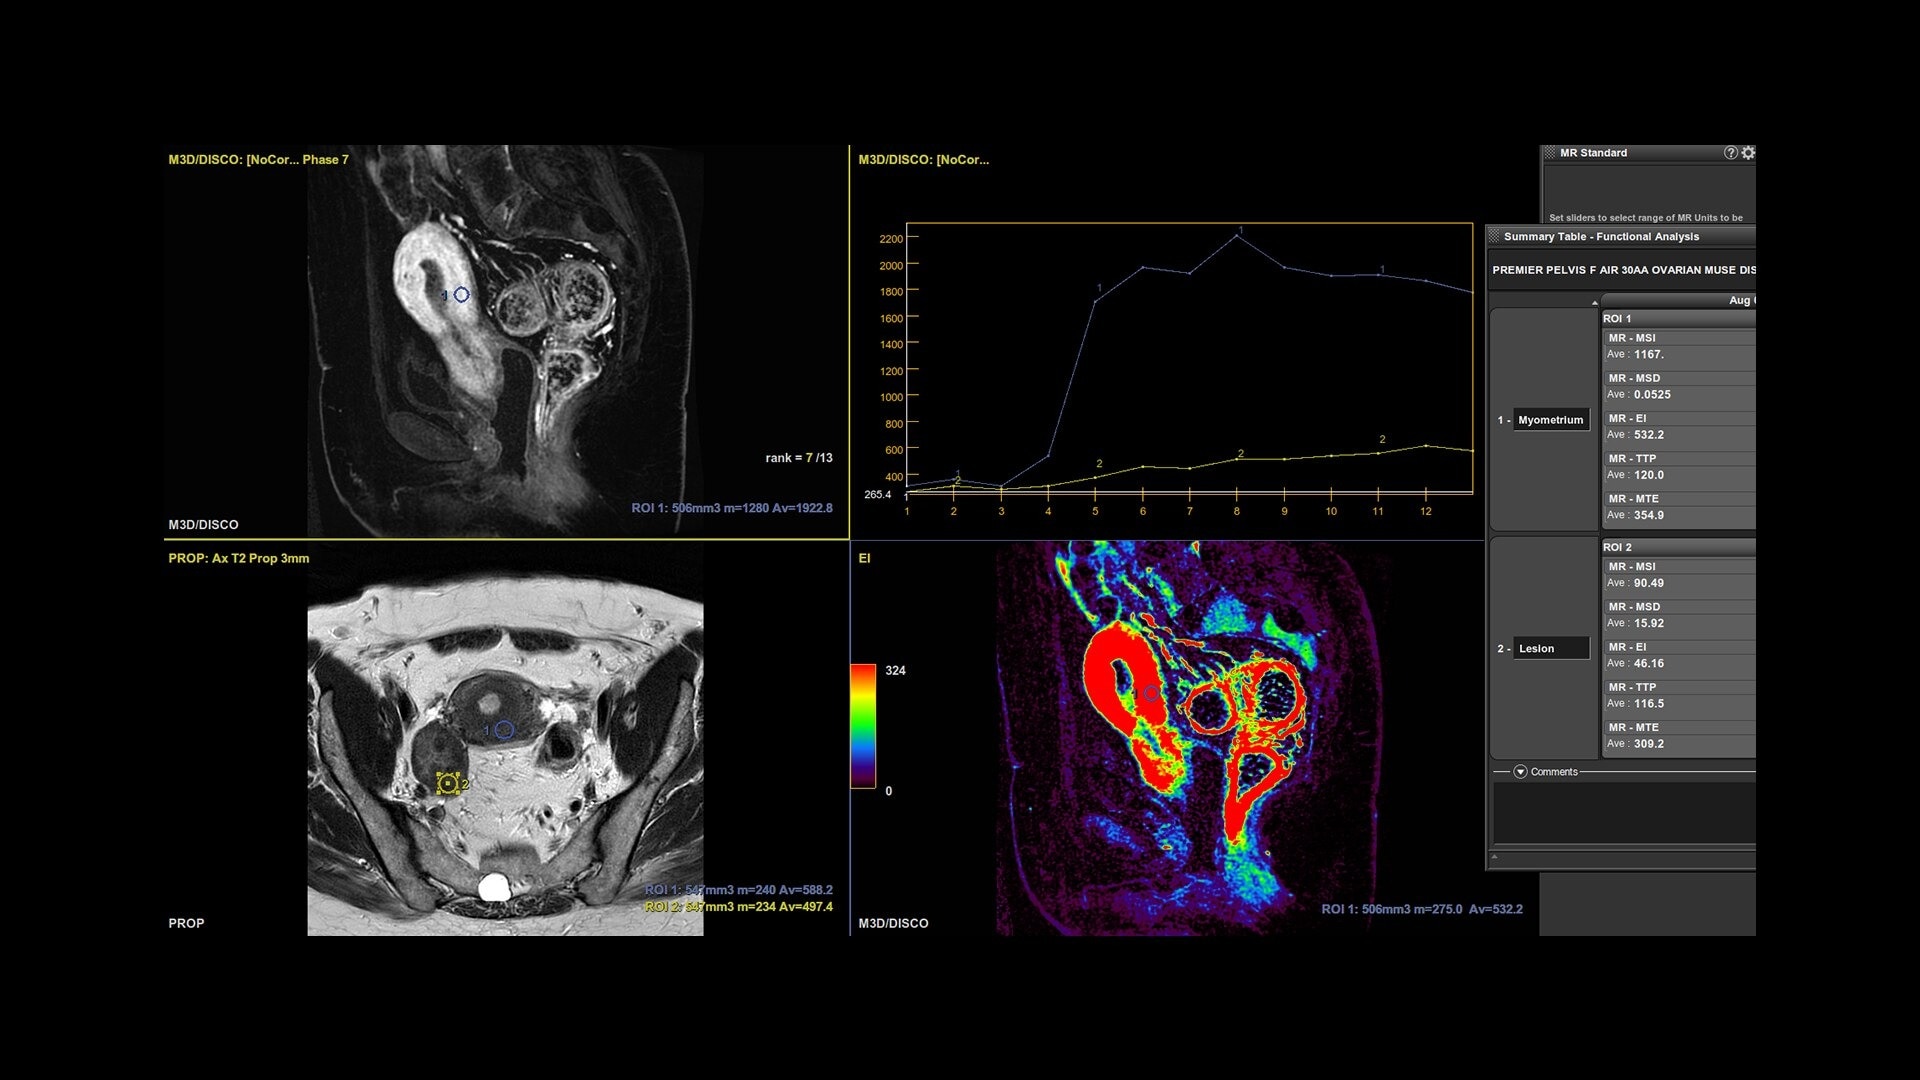1920x1080 pixels.
Task: Click phase 8 peak on blue curve
Action: [1237, 236]
